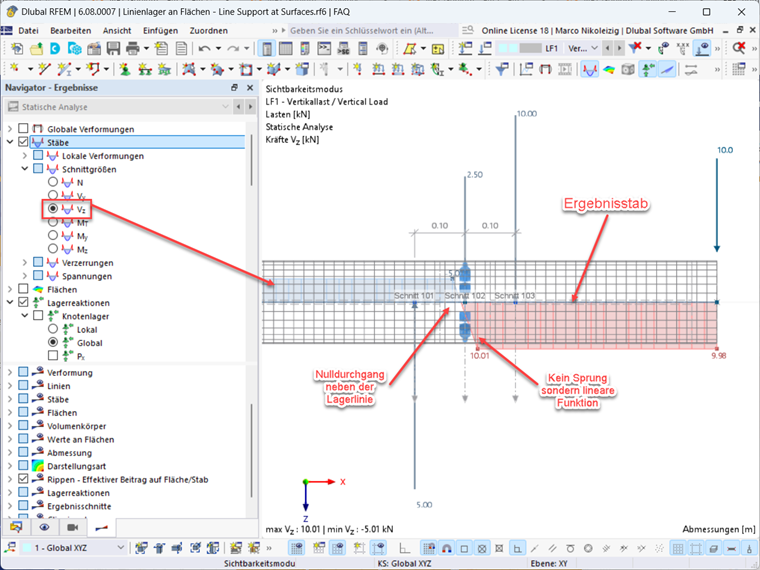Click the keyword search input field

(x=373, y=31)
